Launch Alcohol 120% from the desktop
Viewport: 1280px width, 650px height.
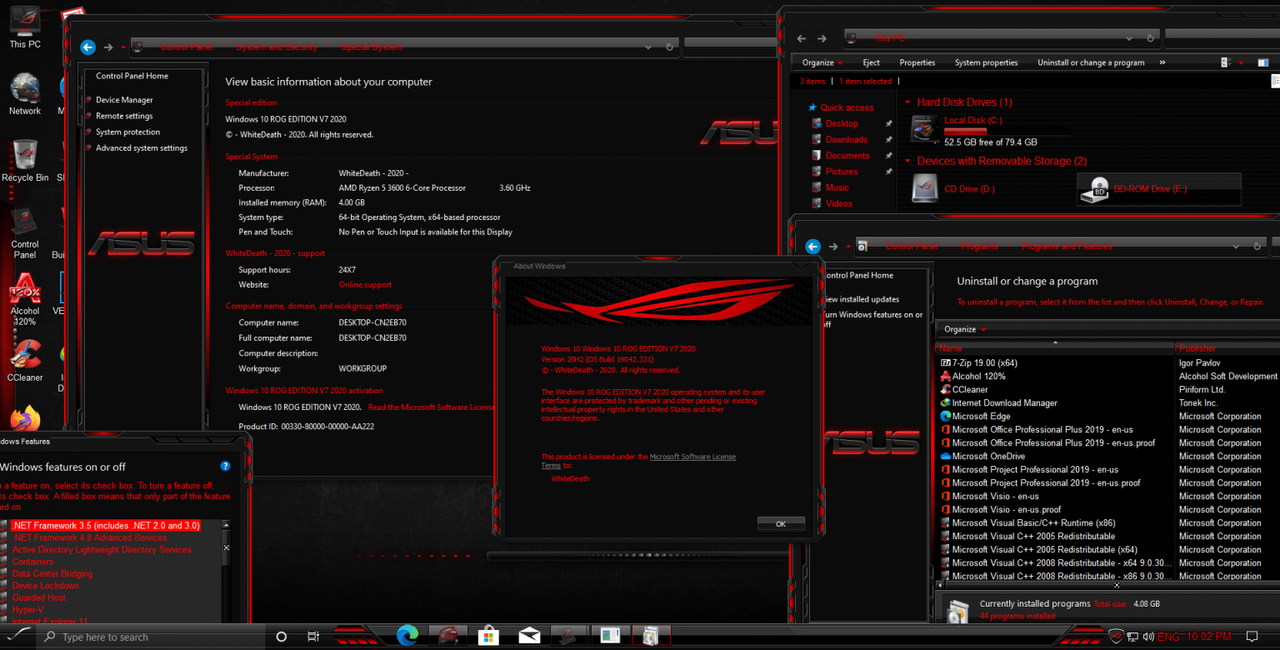(25, 299)
